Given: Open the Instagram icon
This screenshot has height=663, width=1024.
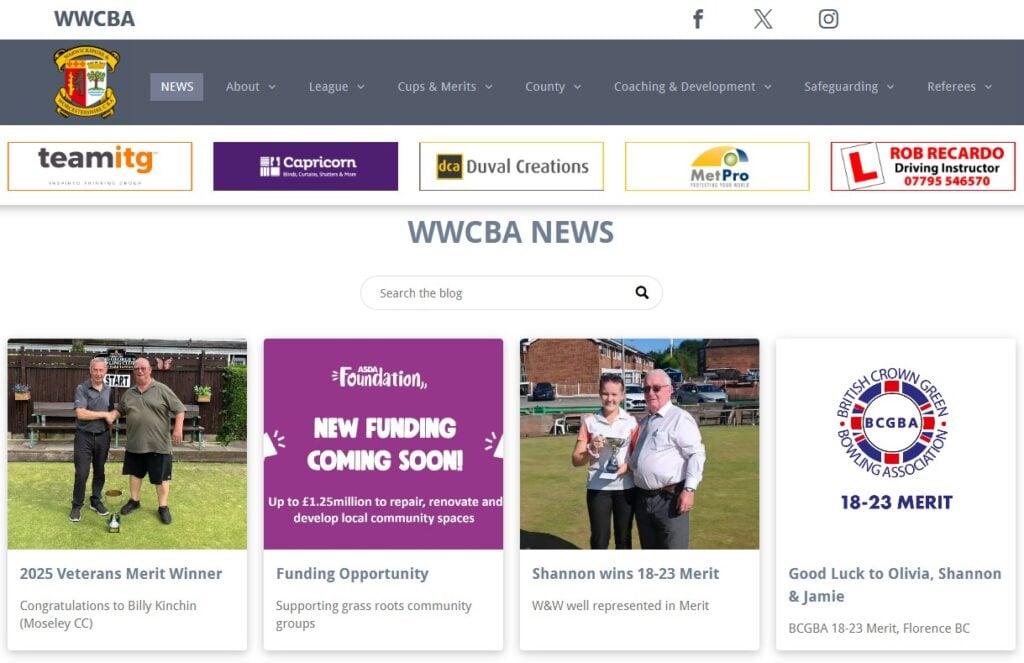Looking at the screenshot, I should [x=828, y=19].
